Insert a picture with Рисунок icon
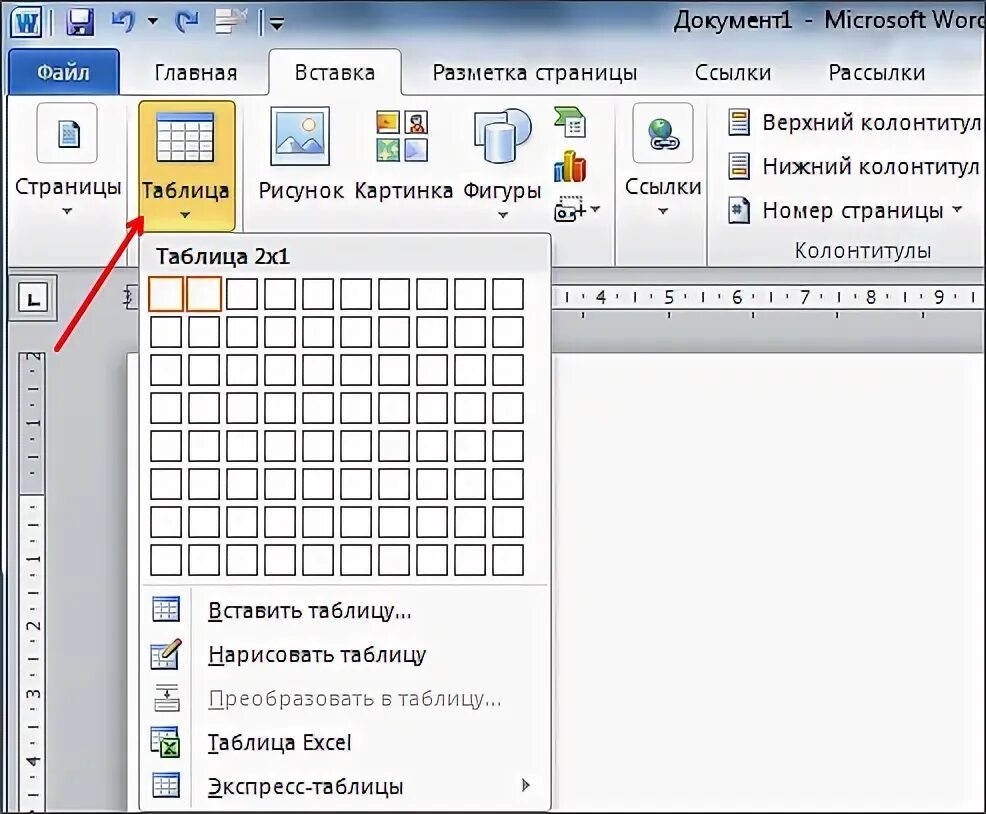The image size is (986, 814). pos(300,136)
